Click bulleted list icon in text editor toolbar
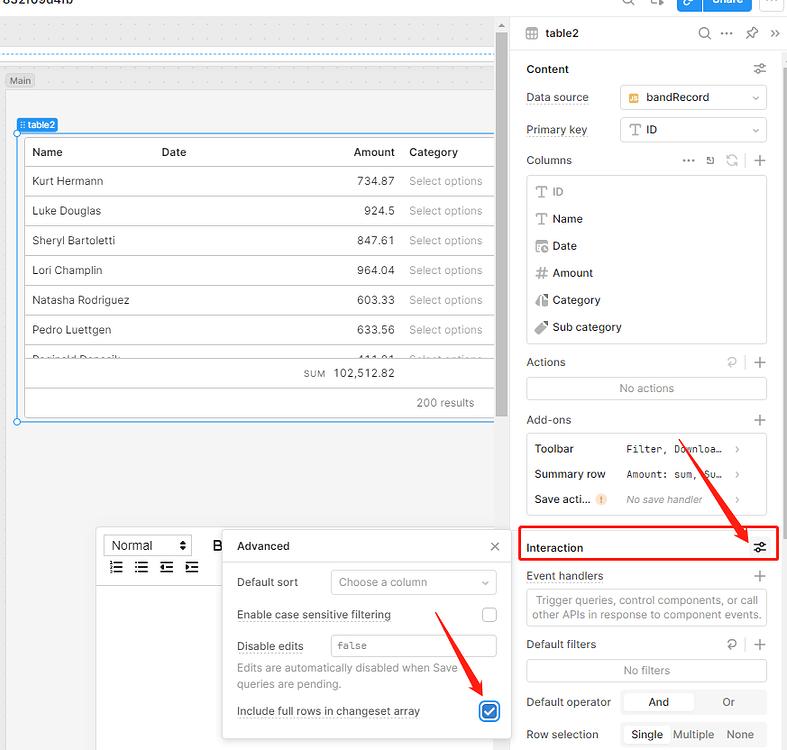Viewport: 787px width, 750px height. pyautogui.click(x=142, y=567)
